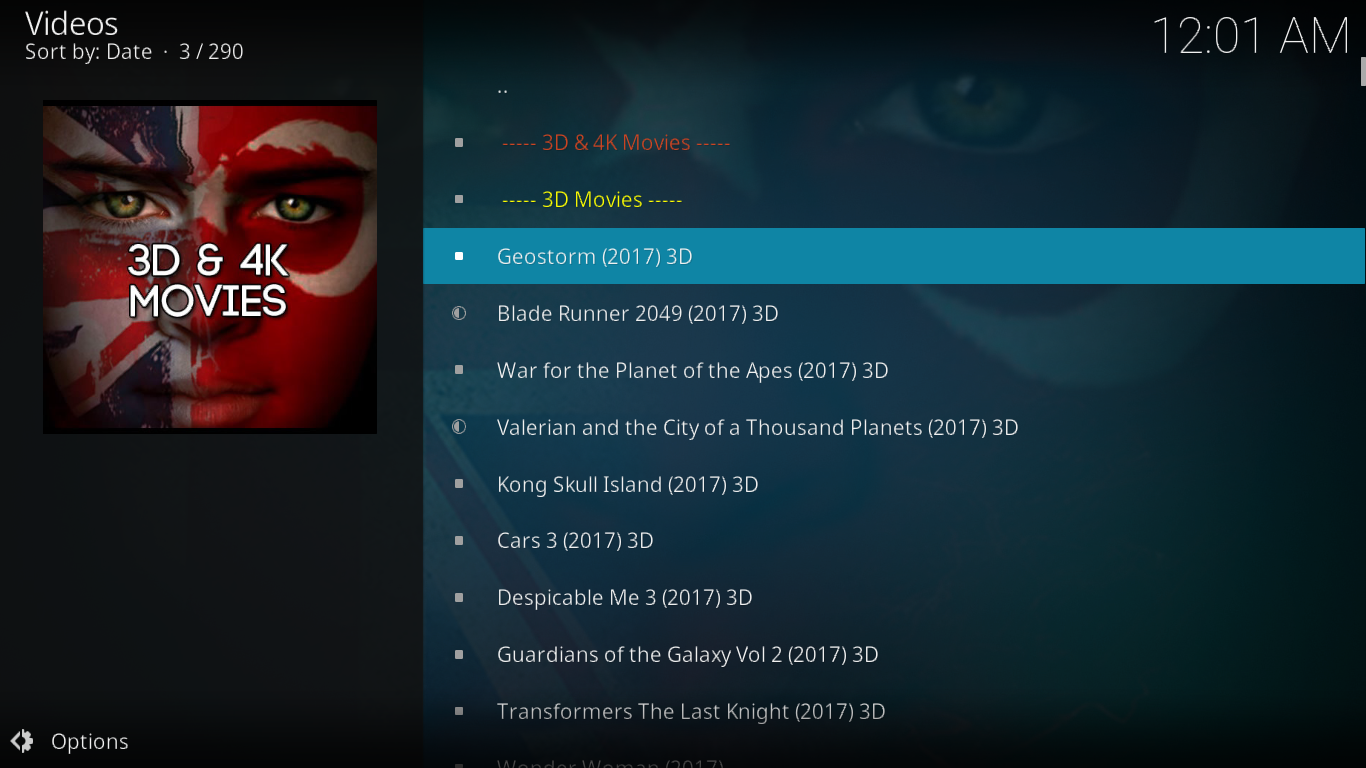Select Guardians of the Galaxy Vol 2
This screenshot has width=1366, height=768.
[x=894, y=654]
